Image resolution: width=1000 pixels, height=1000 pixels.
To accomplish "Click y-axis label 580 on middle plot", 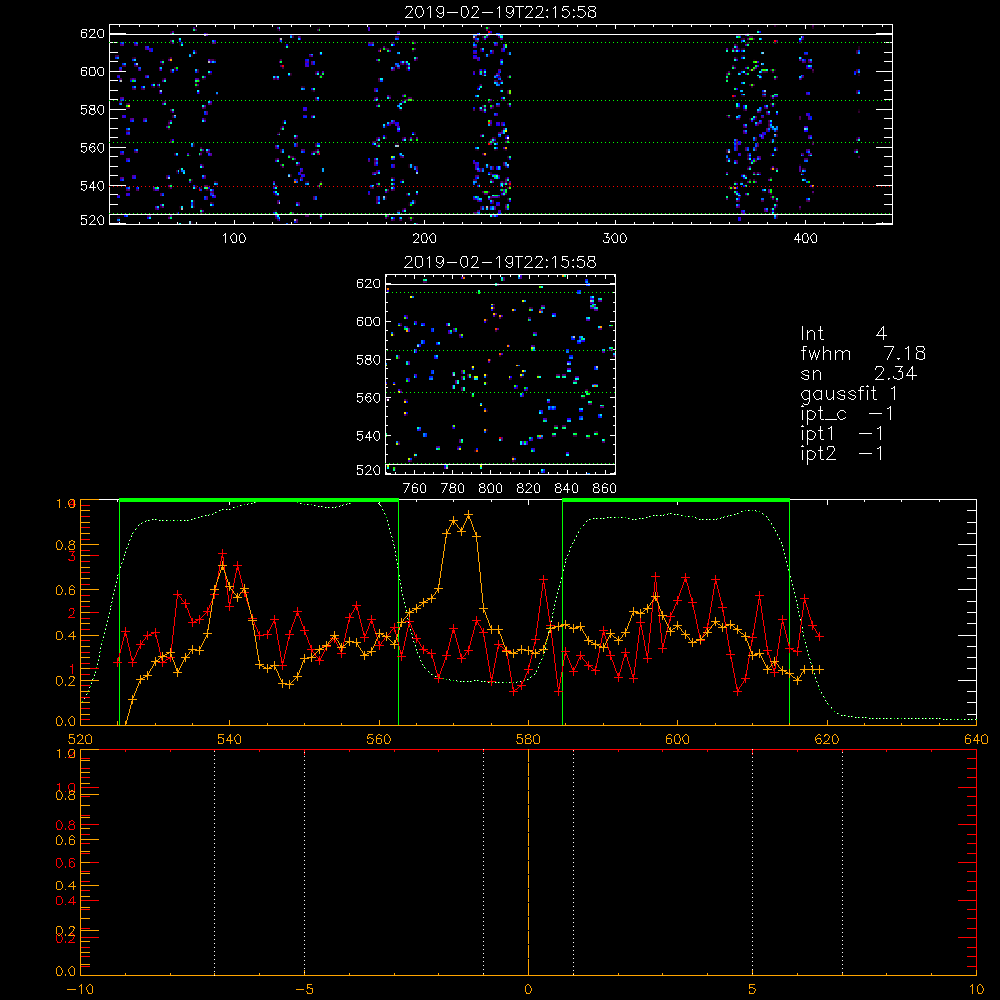I will click(x=368, y=360).
